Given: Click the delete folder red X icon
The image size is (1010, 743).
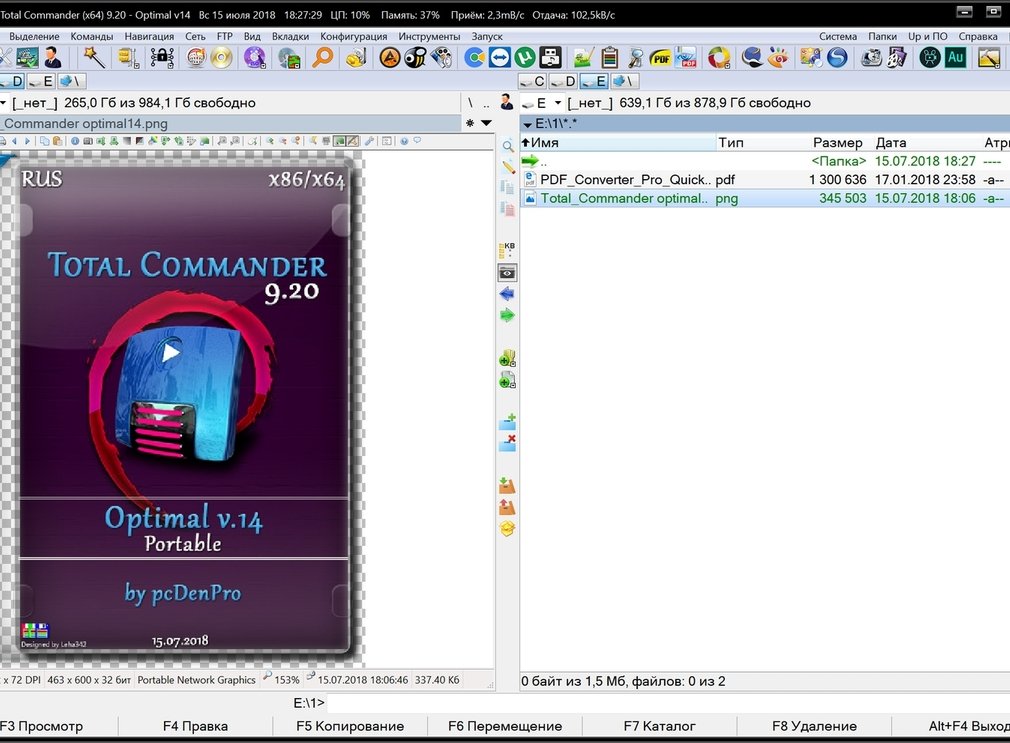Looking at the screenshot, I should (x=508, y=443).
